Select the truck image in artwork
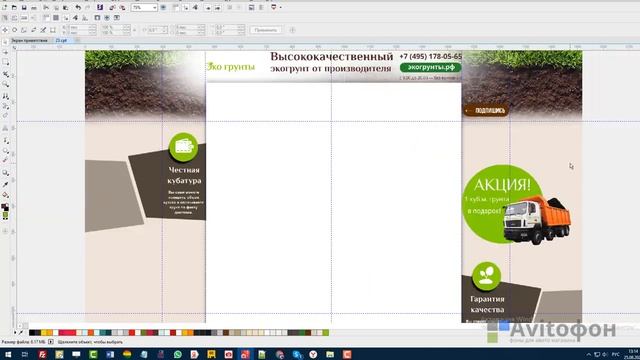 537,220
